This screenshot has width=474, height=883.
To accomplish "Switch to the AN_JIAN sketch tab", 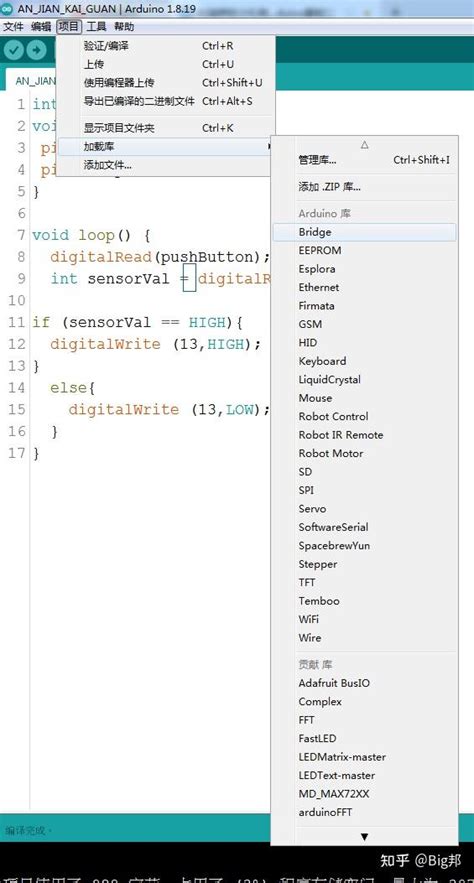I will coord(32,81).
